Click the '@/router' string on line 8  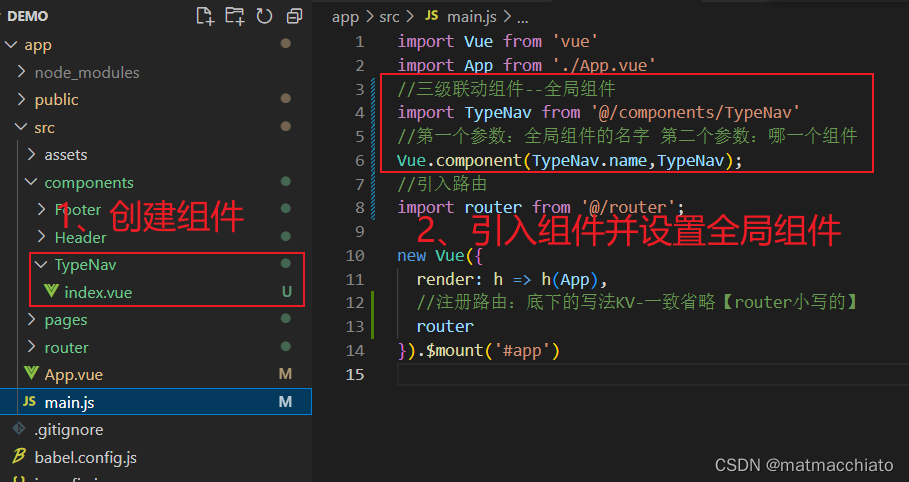[628, 207]
